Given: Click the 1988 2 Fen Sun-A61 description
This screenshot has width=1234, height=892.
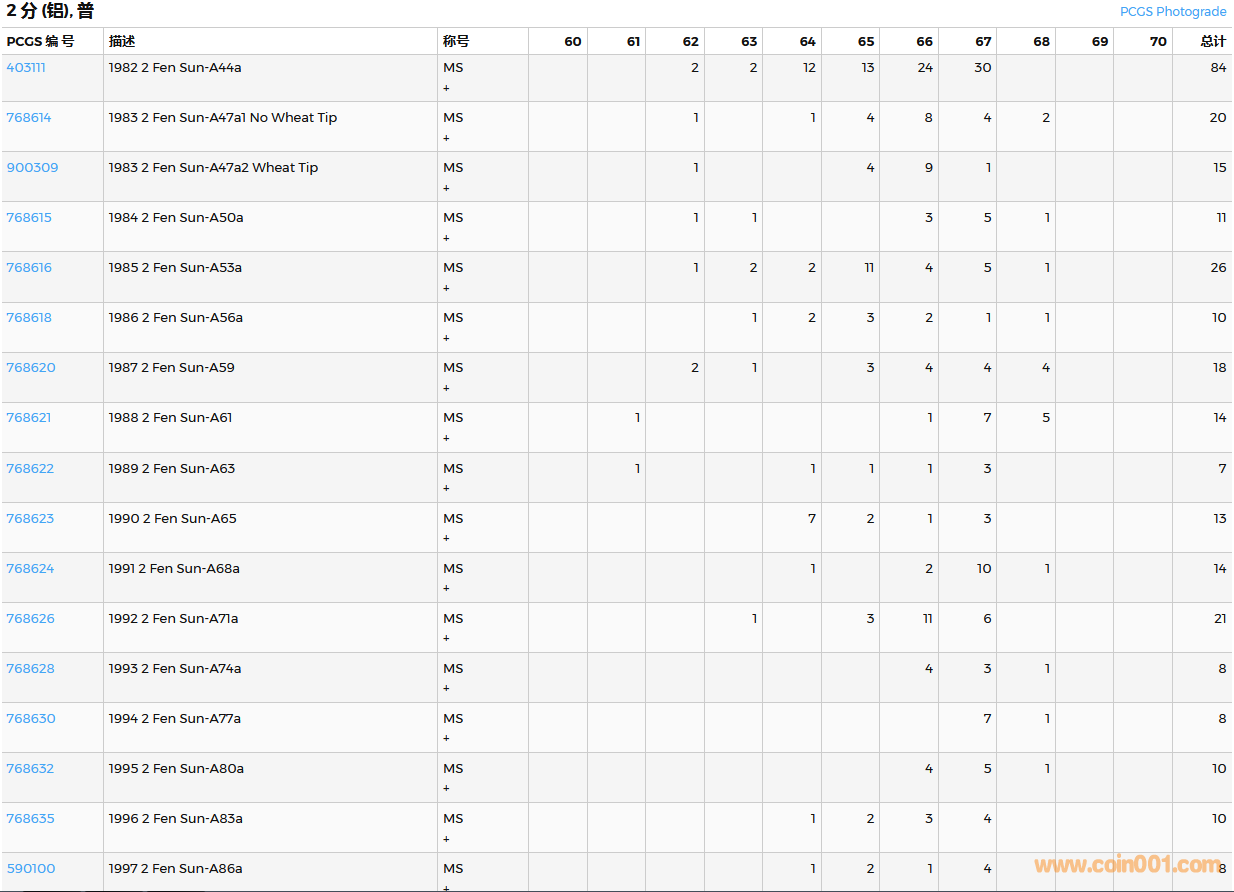Looking at the screenshot, I should click(x=170, y=418).
